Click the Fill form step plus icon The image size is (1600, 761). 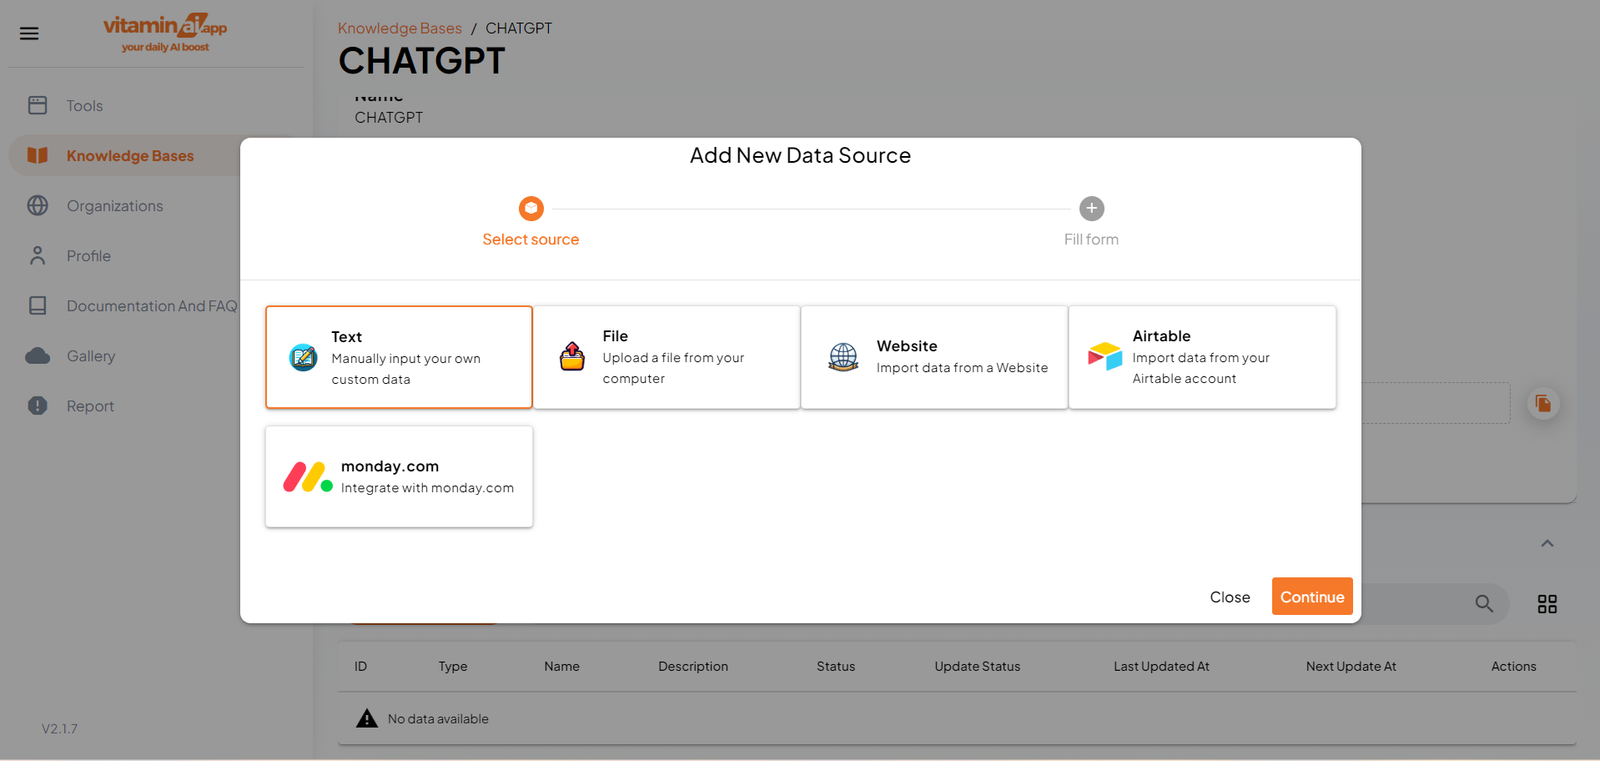coord(1092,208)
